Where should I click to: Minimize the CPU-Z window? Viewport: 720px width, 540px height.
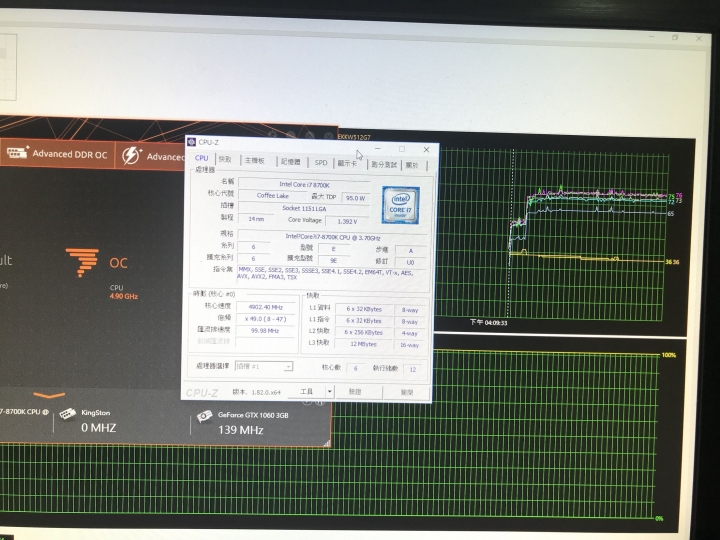(378, 148)
